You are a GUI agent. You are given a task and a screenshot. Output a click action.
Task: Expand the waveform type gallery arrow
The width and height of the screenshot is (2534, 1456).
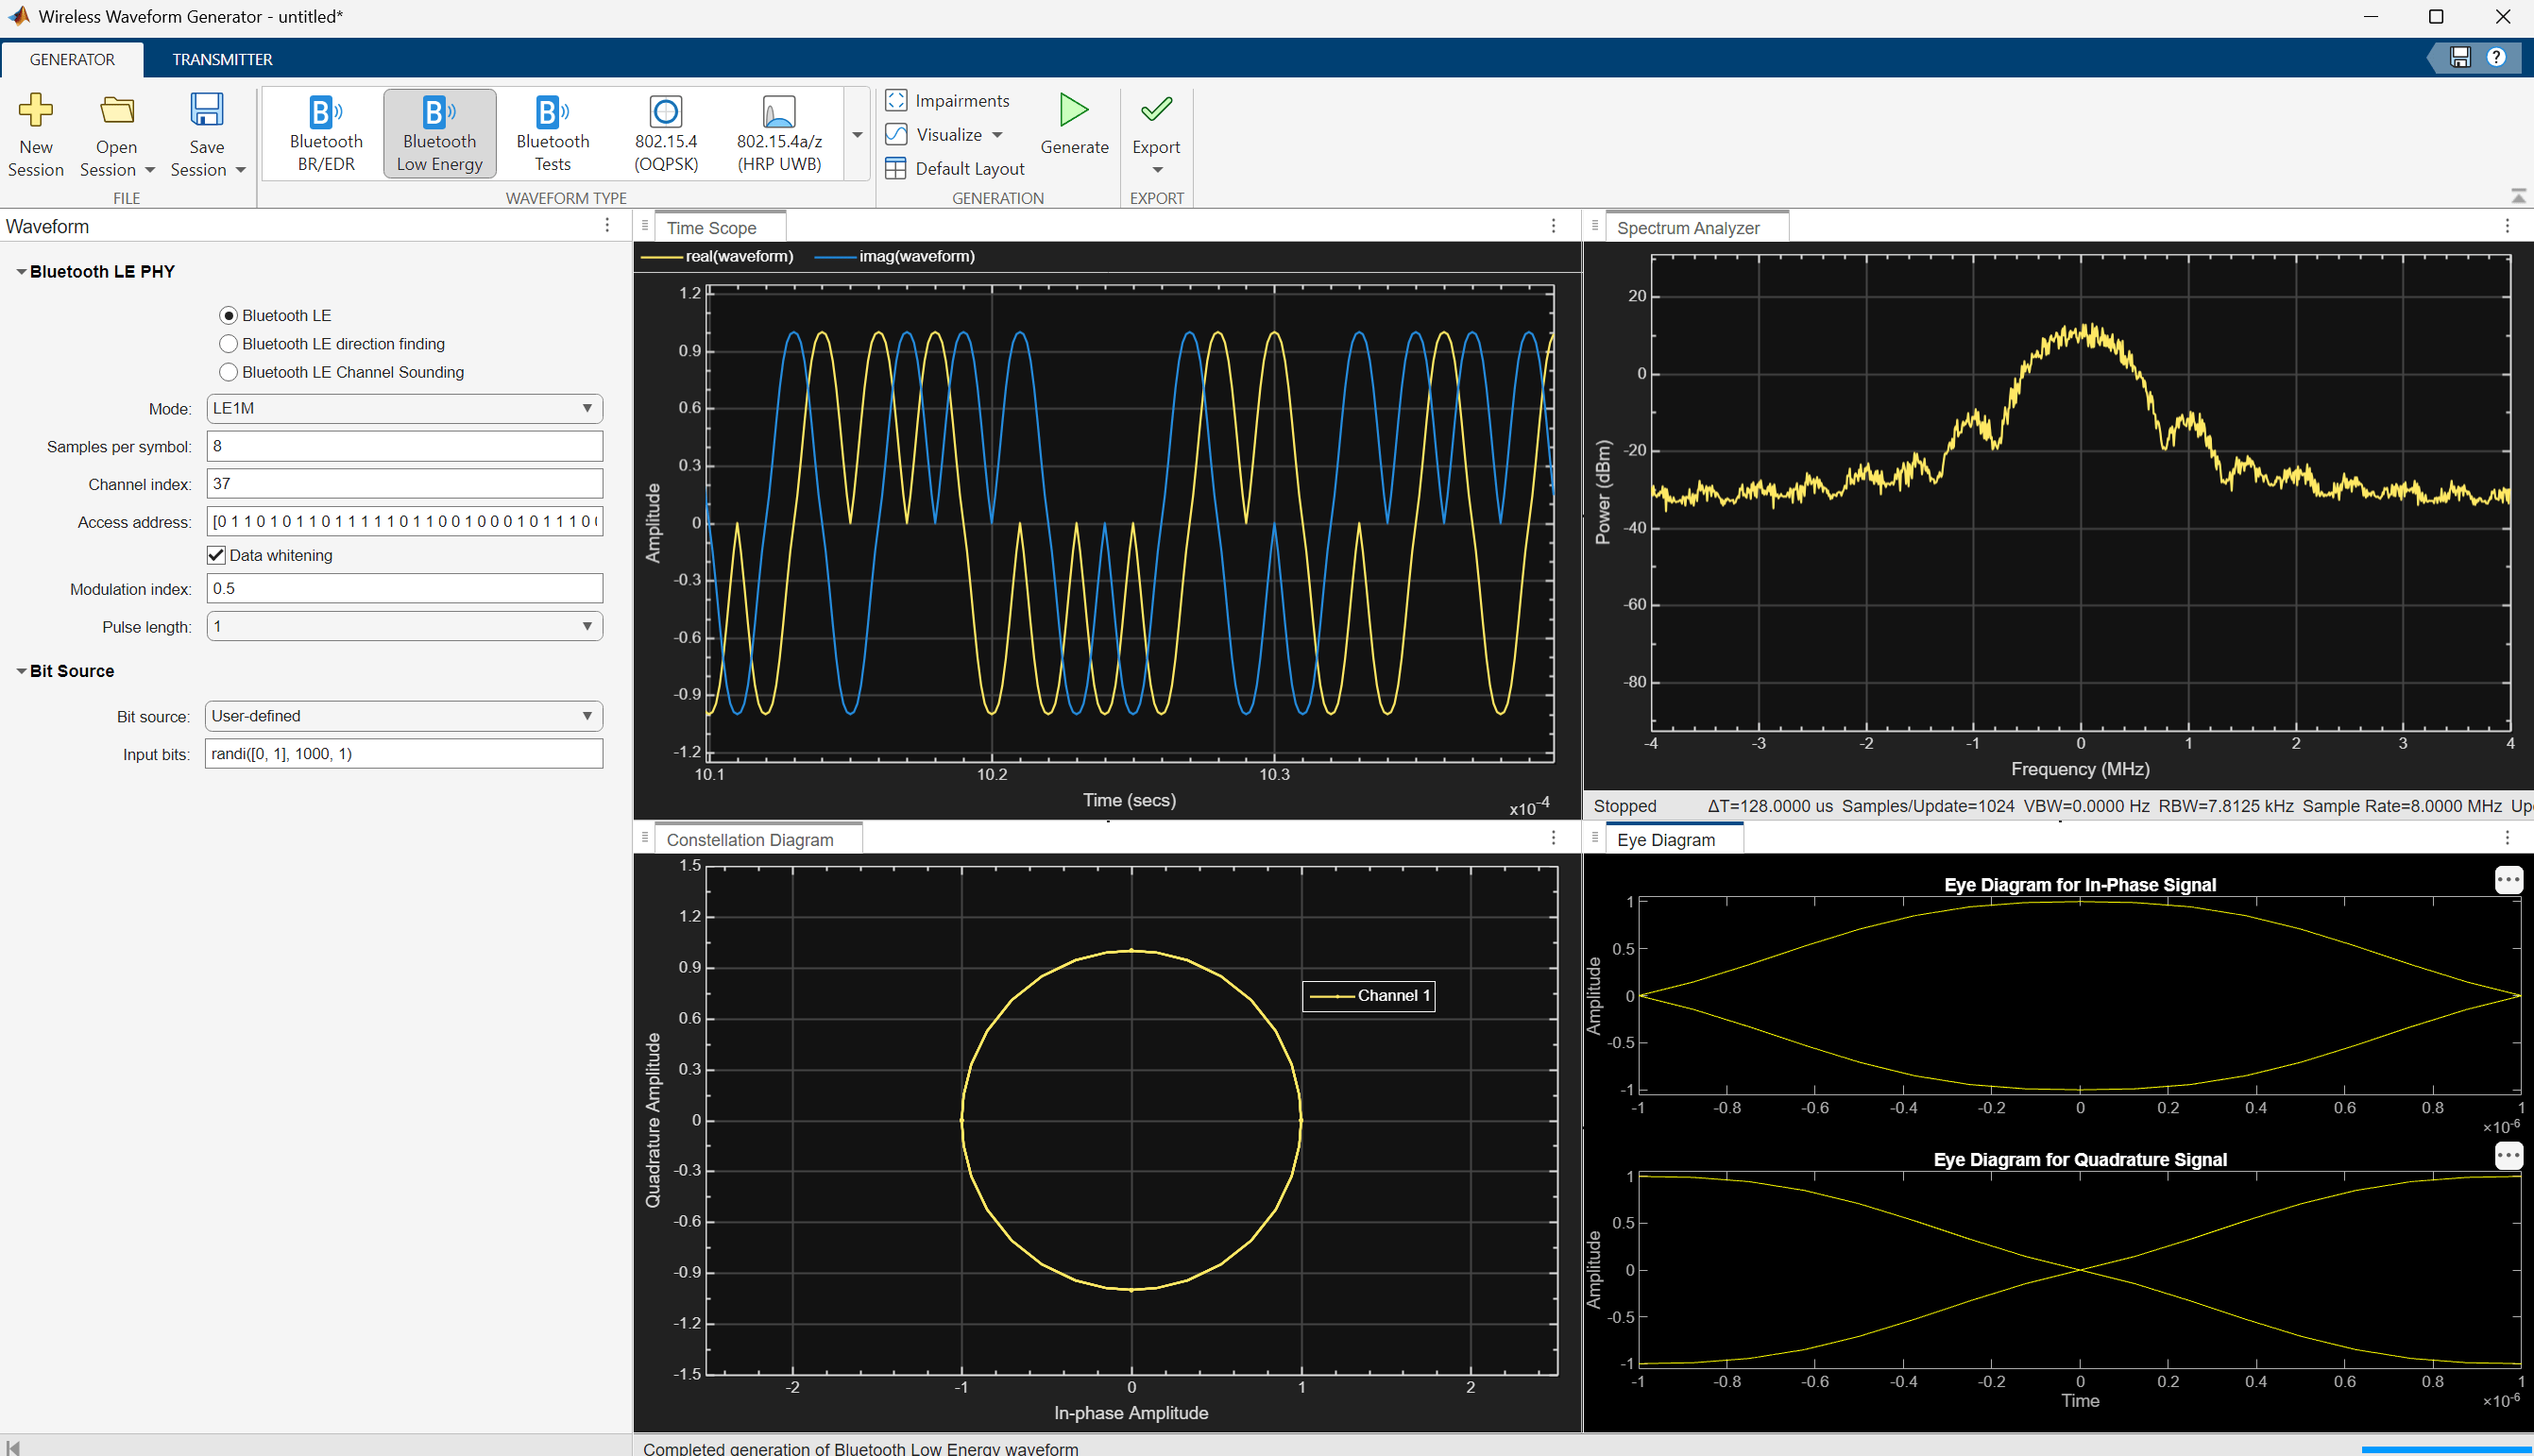pyautogui.click(x=857, y=134)
